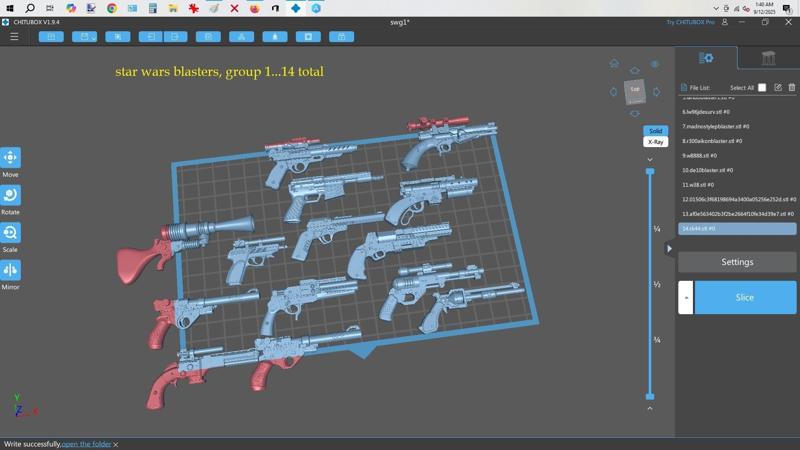Viewport: 800px width, 450px height.
Task: Open the Settings button
Action: point(737,262)
